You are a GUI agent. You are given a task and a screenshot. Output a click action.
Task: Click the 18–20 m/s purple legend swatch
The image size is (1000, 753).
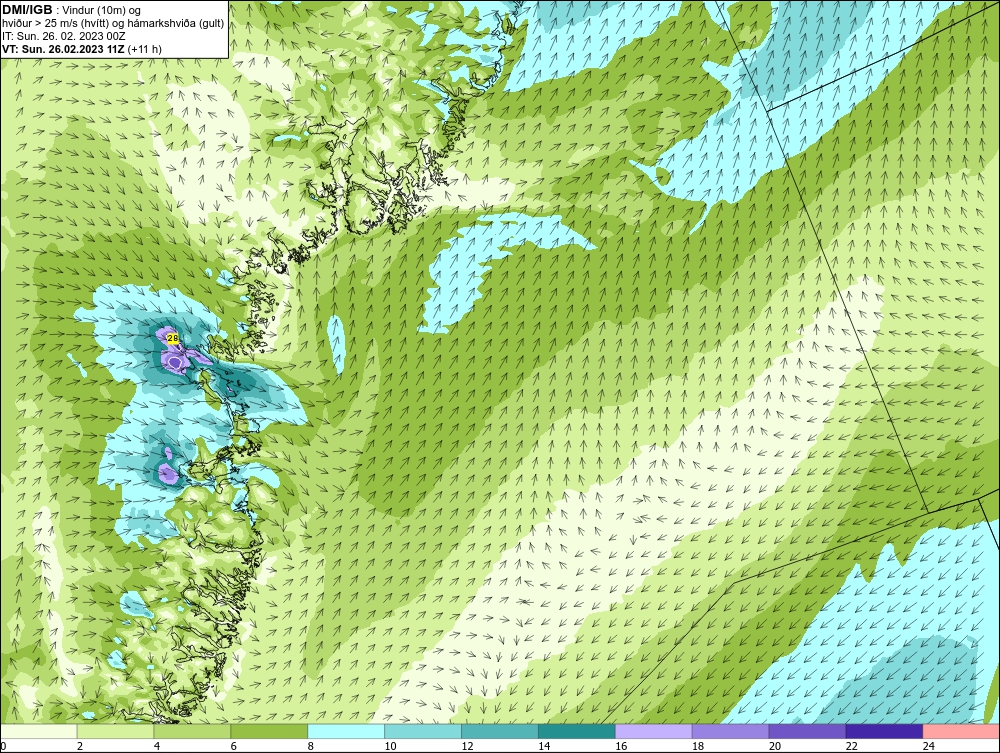tap(730, 731)
